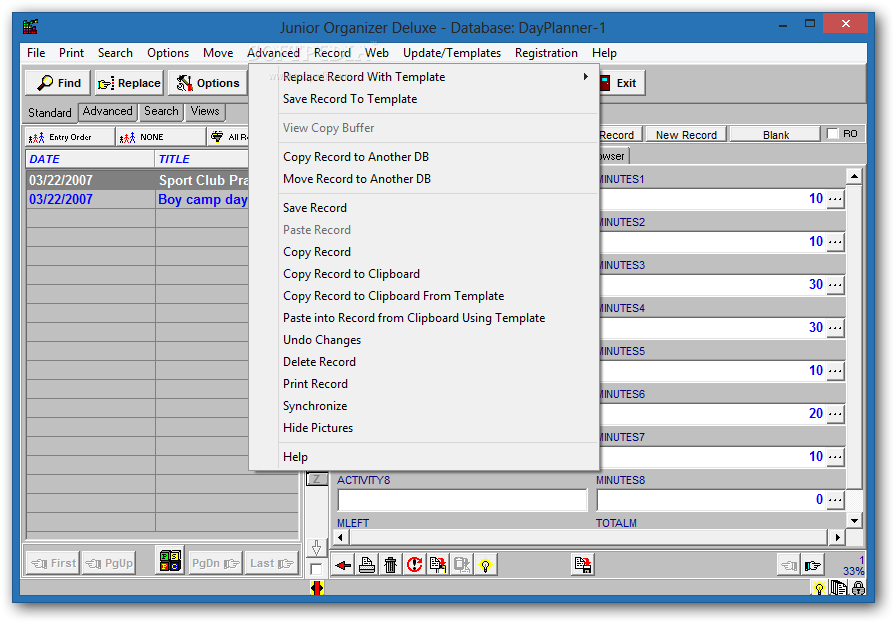Choose Hide Pictures menu entry
The width and height of the screenshot is (895, 623).
click(x=437, y=428)
